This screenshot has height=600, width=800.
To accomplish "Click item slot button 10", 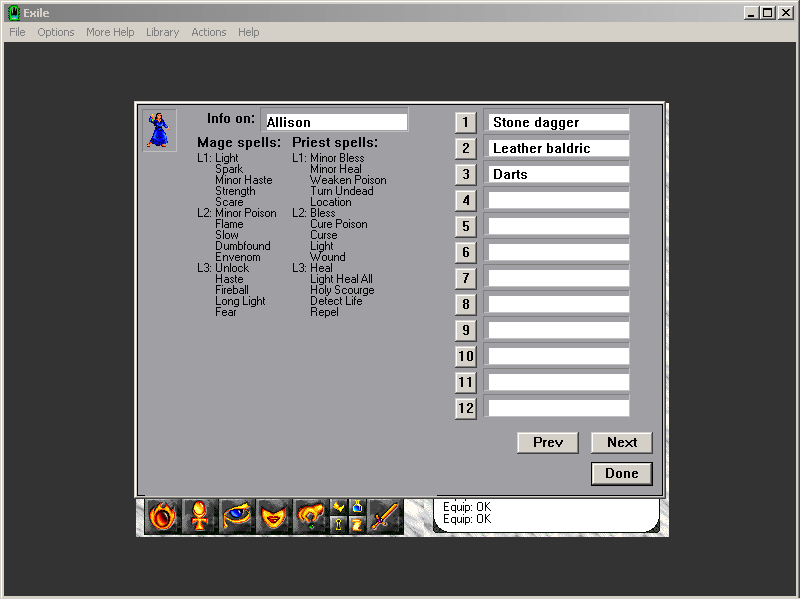I will (x=465, y=357).
